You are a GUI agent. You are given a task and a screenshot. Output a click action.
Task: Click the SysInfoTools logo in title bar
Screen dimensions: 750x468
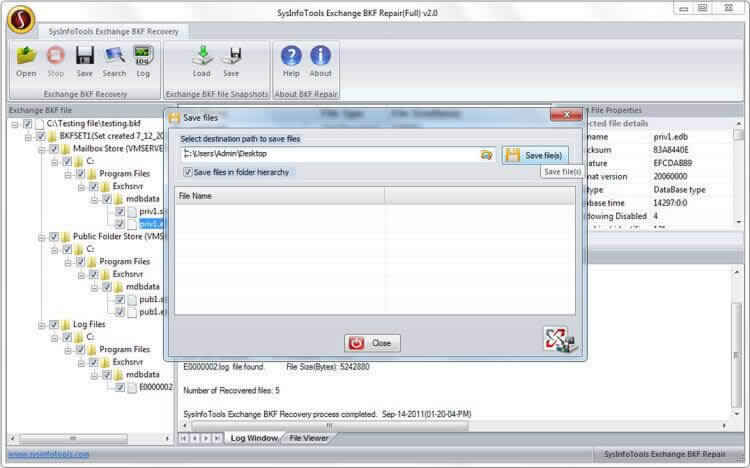pos(21,20)
